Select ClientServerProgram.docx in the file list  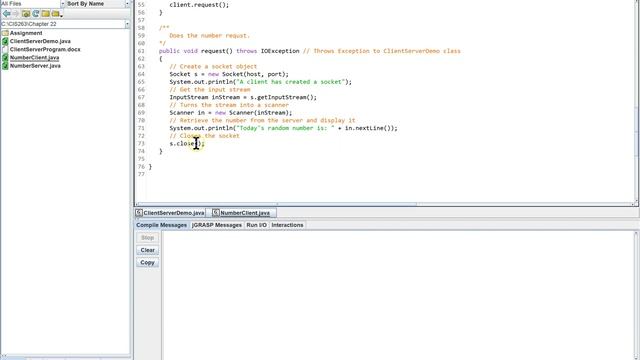45,49
